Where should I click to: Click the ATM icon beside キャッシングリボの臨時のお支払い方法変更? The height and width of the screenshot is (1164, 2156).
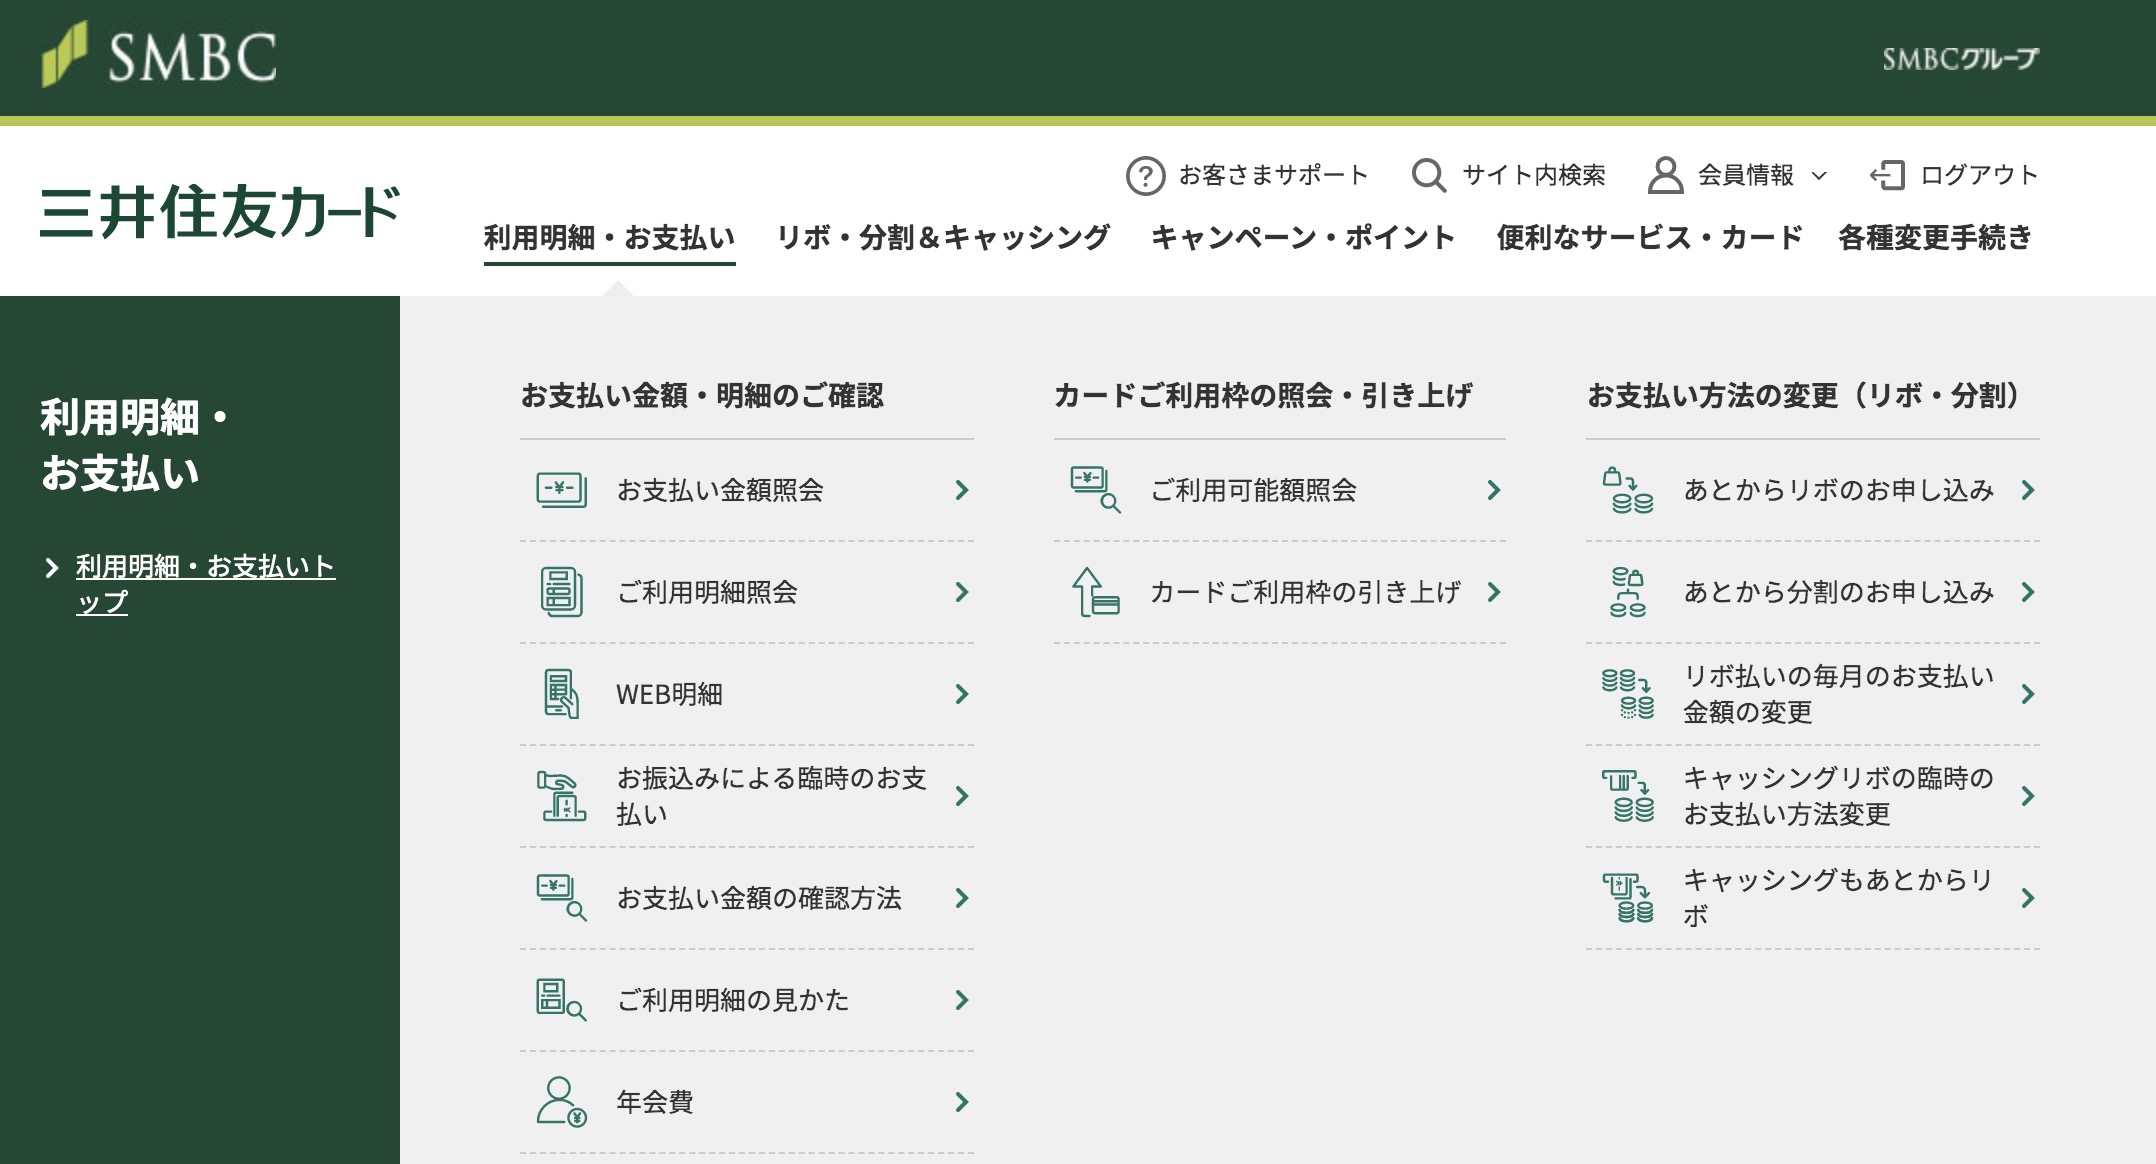tap(1628, 796)
